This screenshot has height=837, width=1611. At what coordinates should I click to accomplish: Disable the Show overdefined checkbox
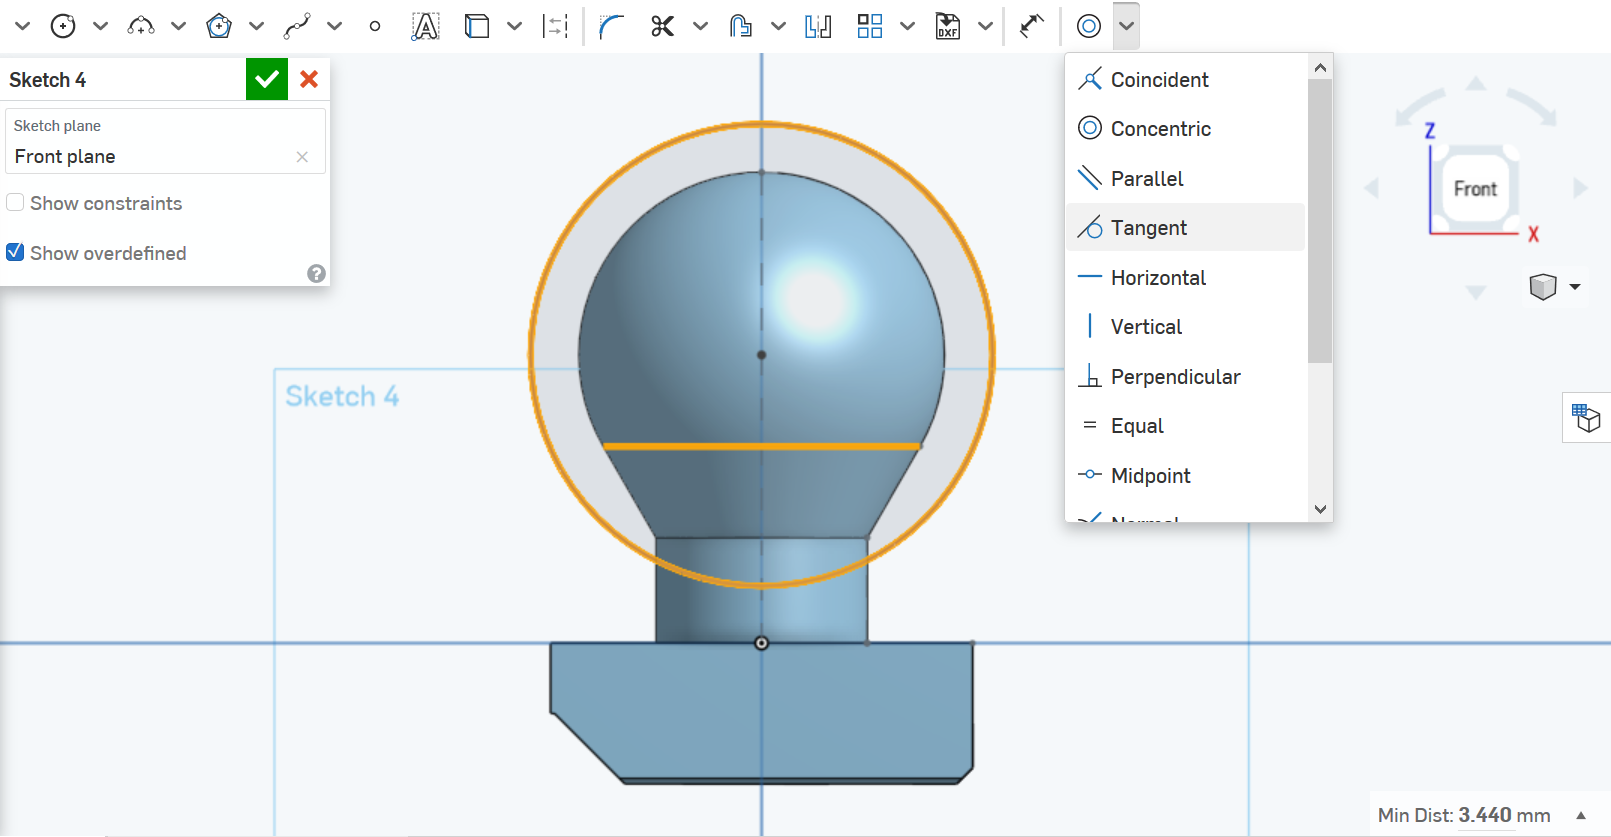[x=15, y=252]
